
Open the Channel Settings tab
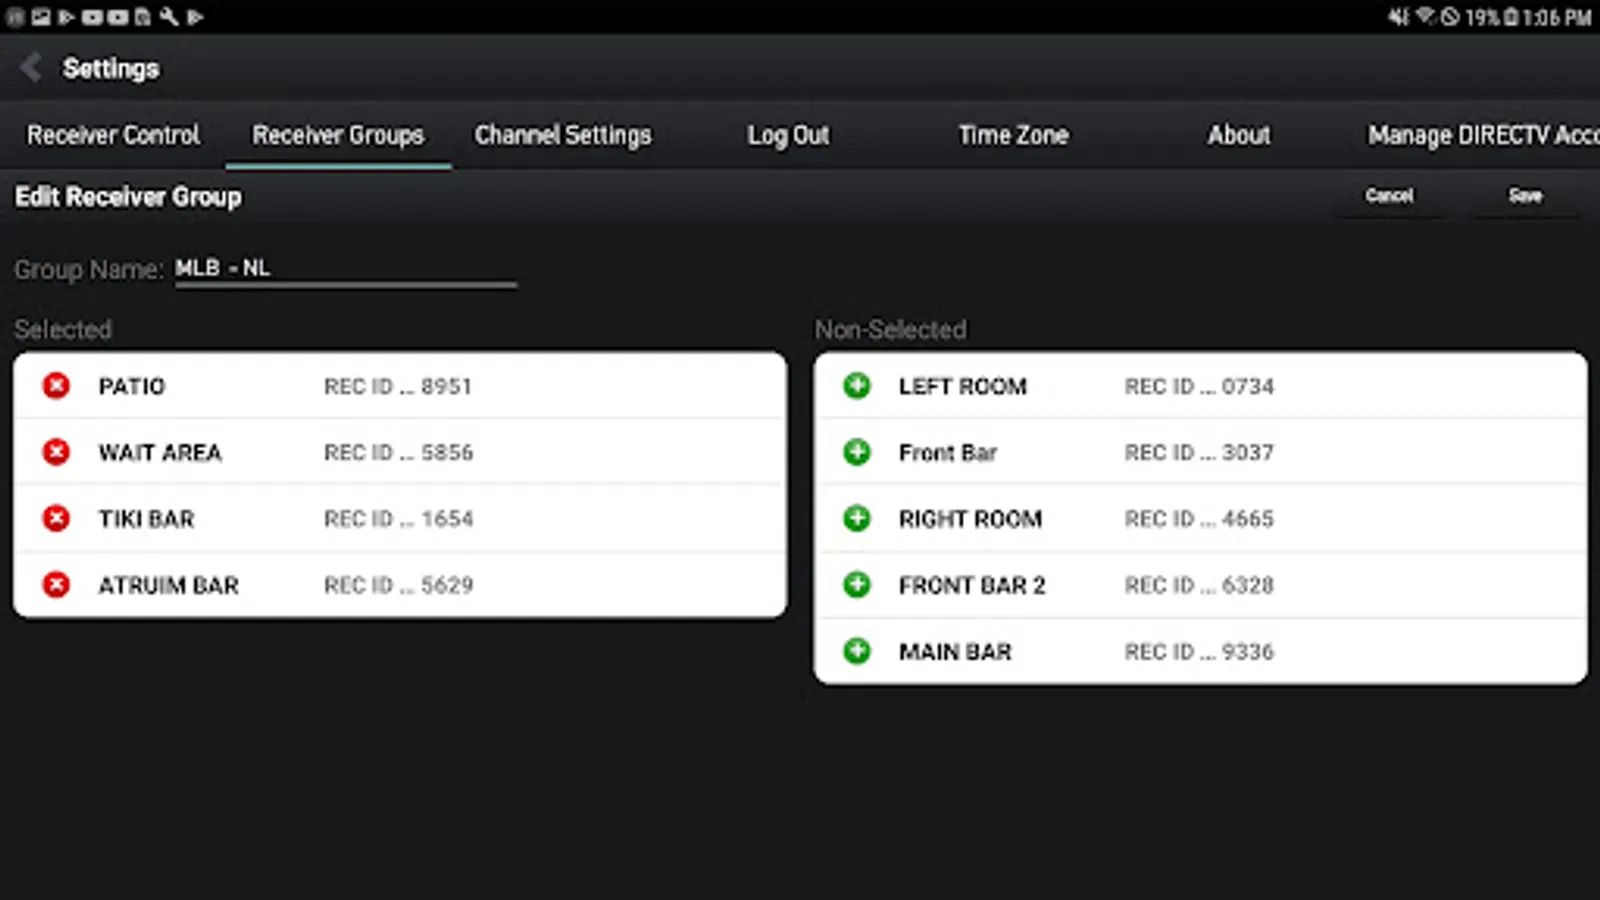click(563, 135)
